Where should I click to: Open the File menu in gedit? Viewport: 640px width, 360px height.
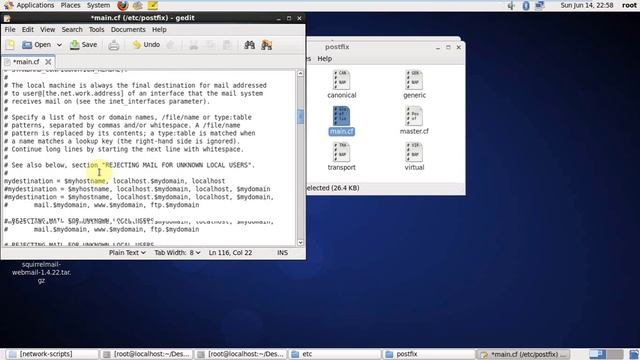(x=10, y=29)
